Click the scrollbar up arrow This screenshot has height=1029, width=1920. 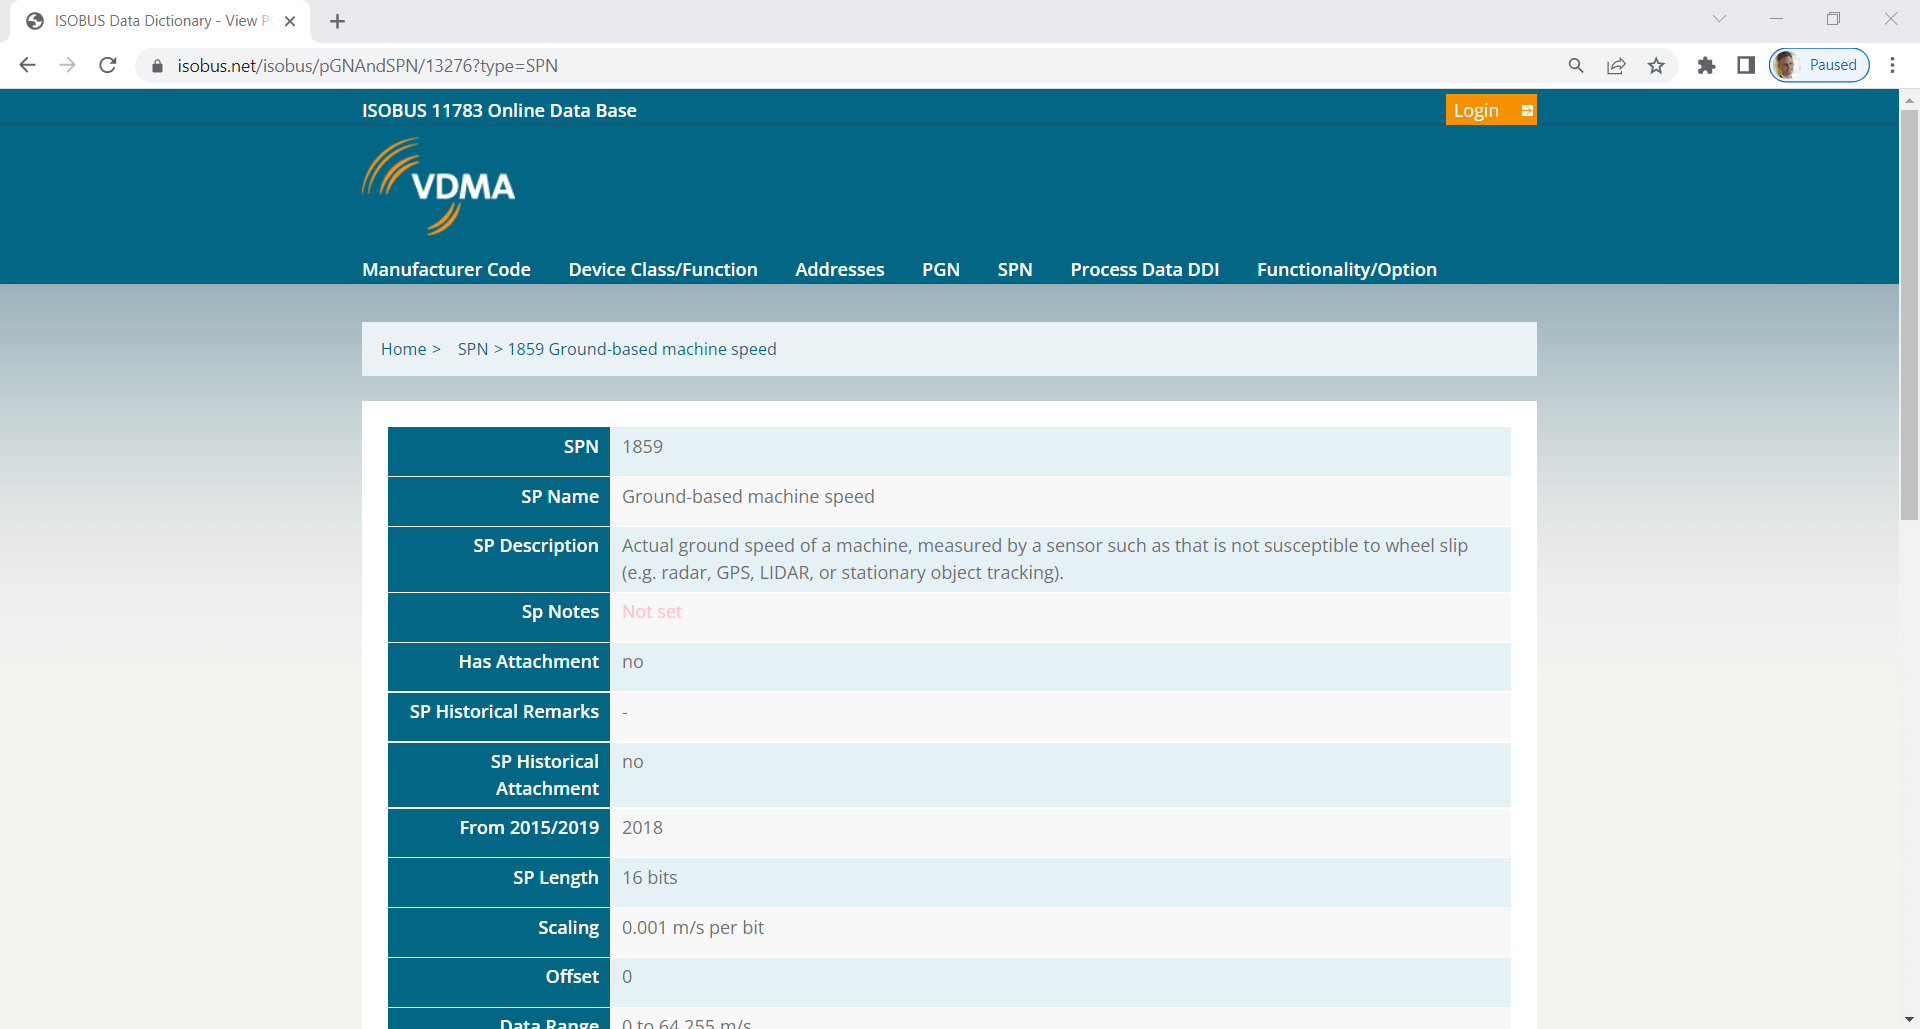(x=1909, y=99)
